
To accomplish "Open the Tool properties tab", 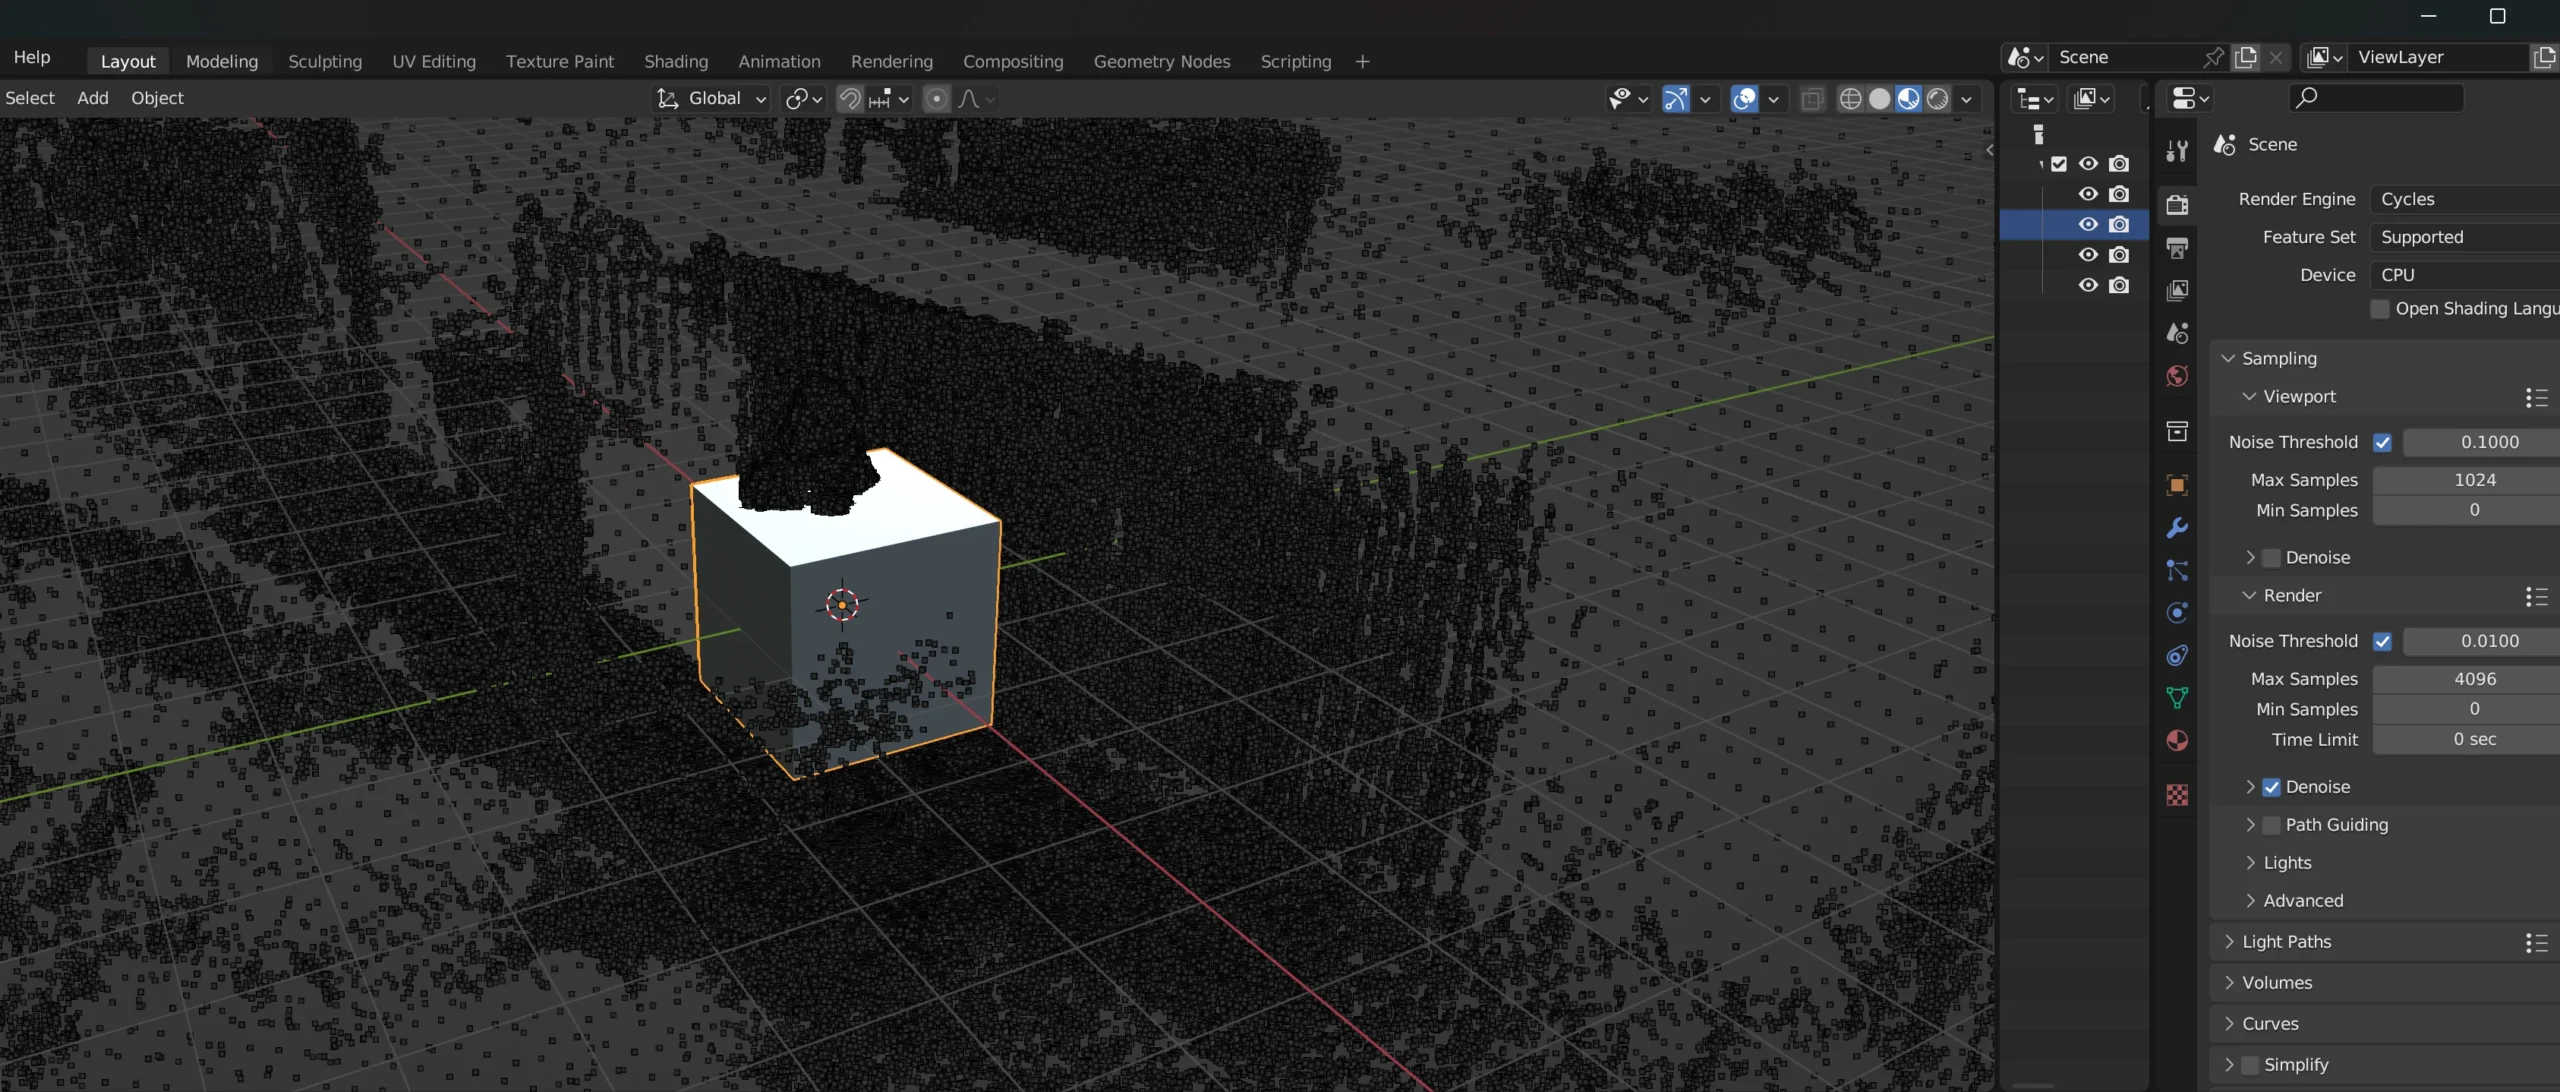I will (x=2177, y=151).
